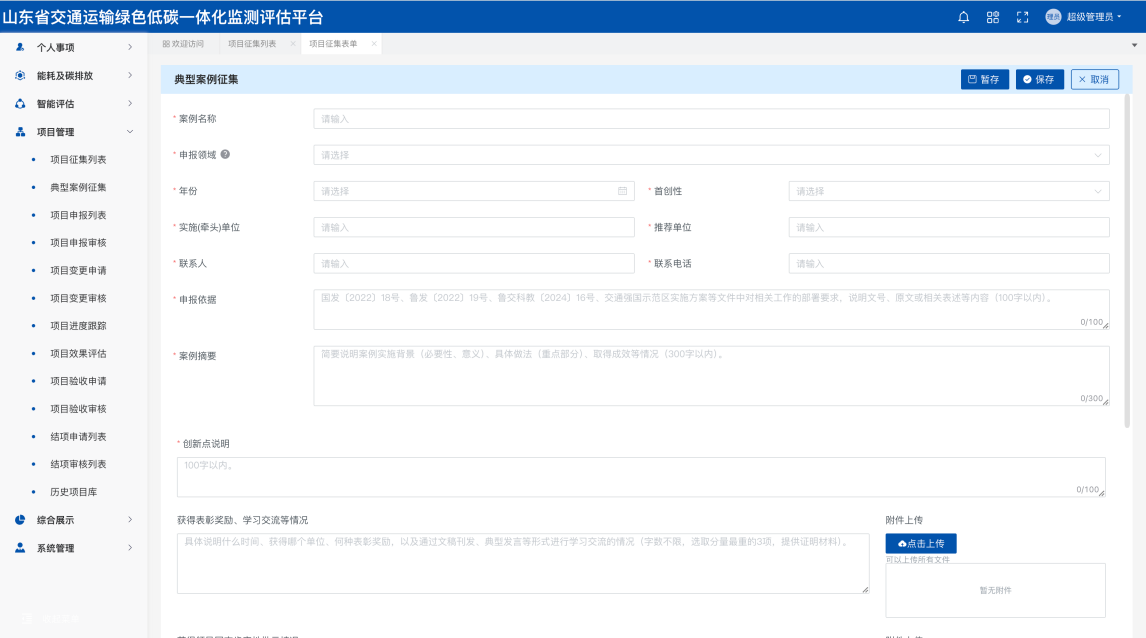Open the 首创性 dropdown
The image size is (1146, 638).
pos(948,191)
